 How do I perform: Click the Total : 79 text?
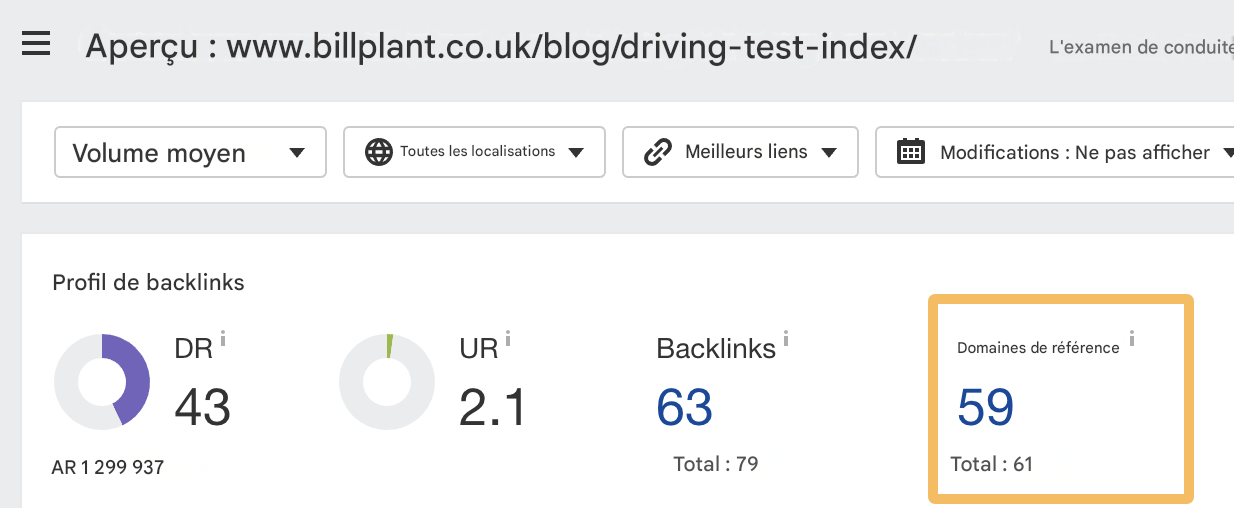(716, 464)
